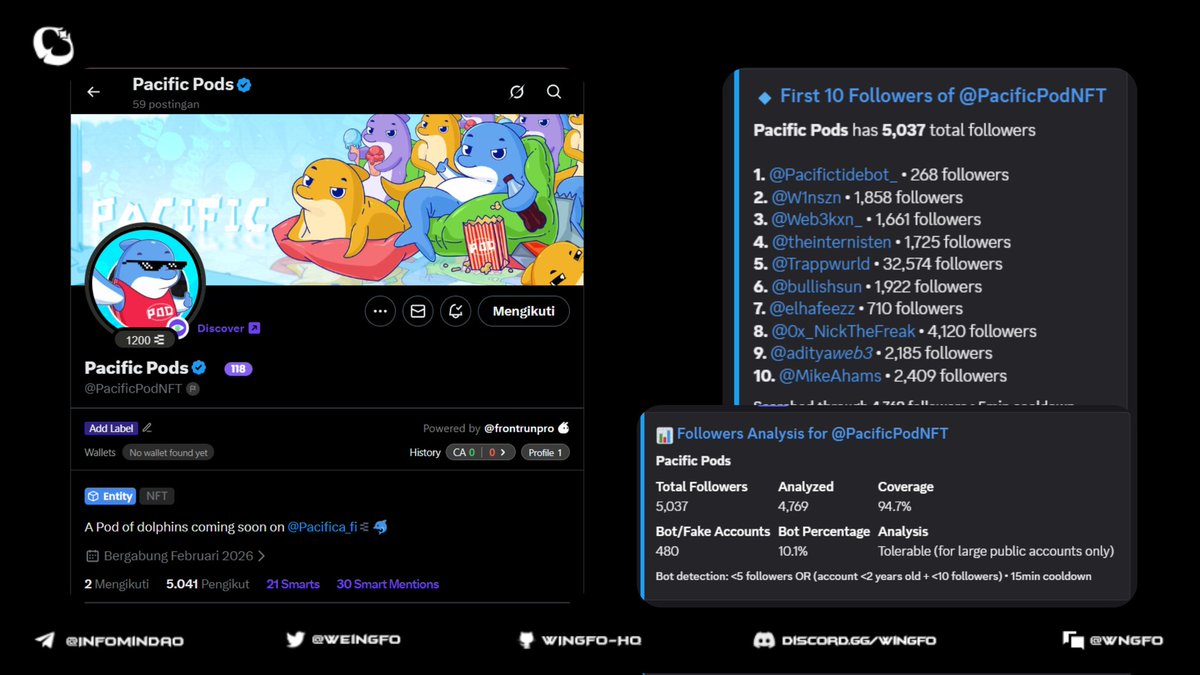1200x675 pixels.
Task: Click the @WNGFO icon in the footer
Action: [x=1073, y=640]
